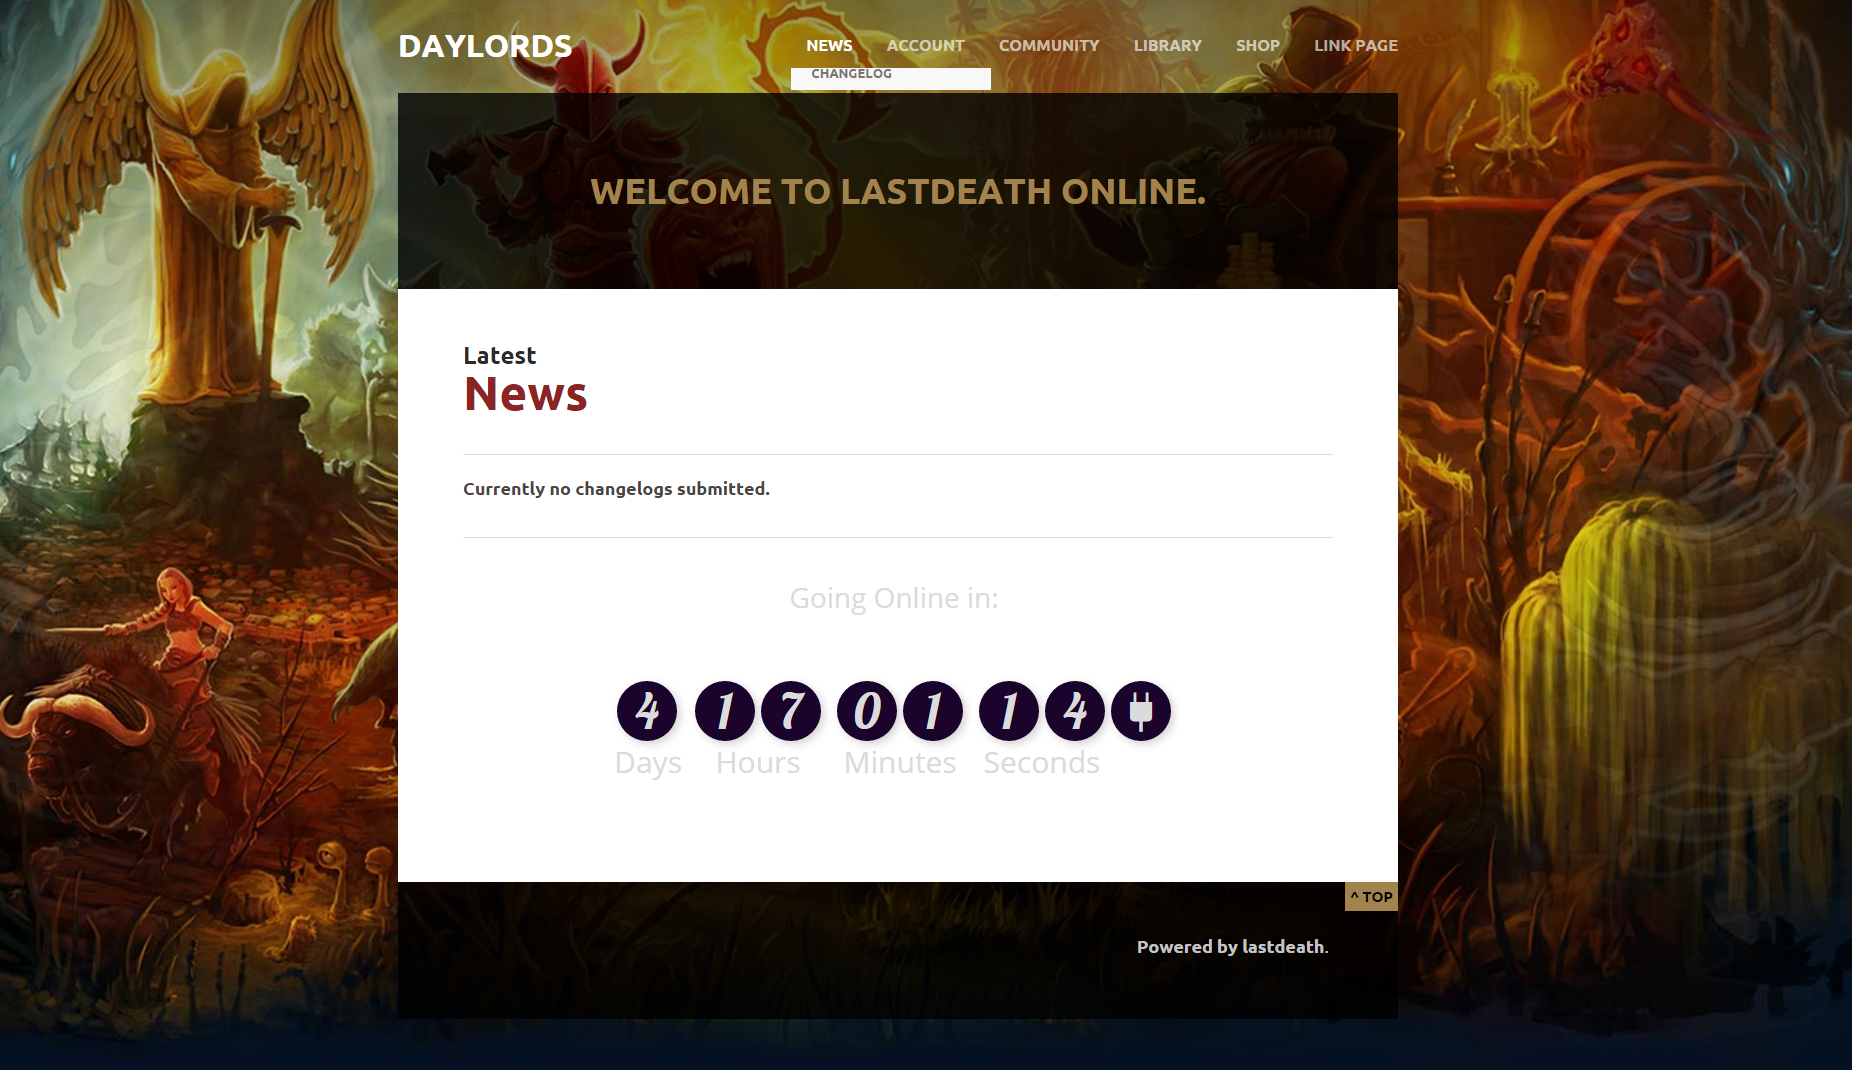Screen dimensions: 1852x1070
Task: Open the NEWS menu item
Action: (x=829, y=45)
